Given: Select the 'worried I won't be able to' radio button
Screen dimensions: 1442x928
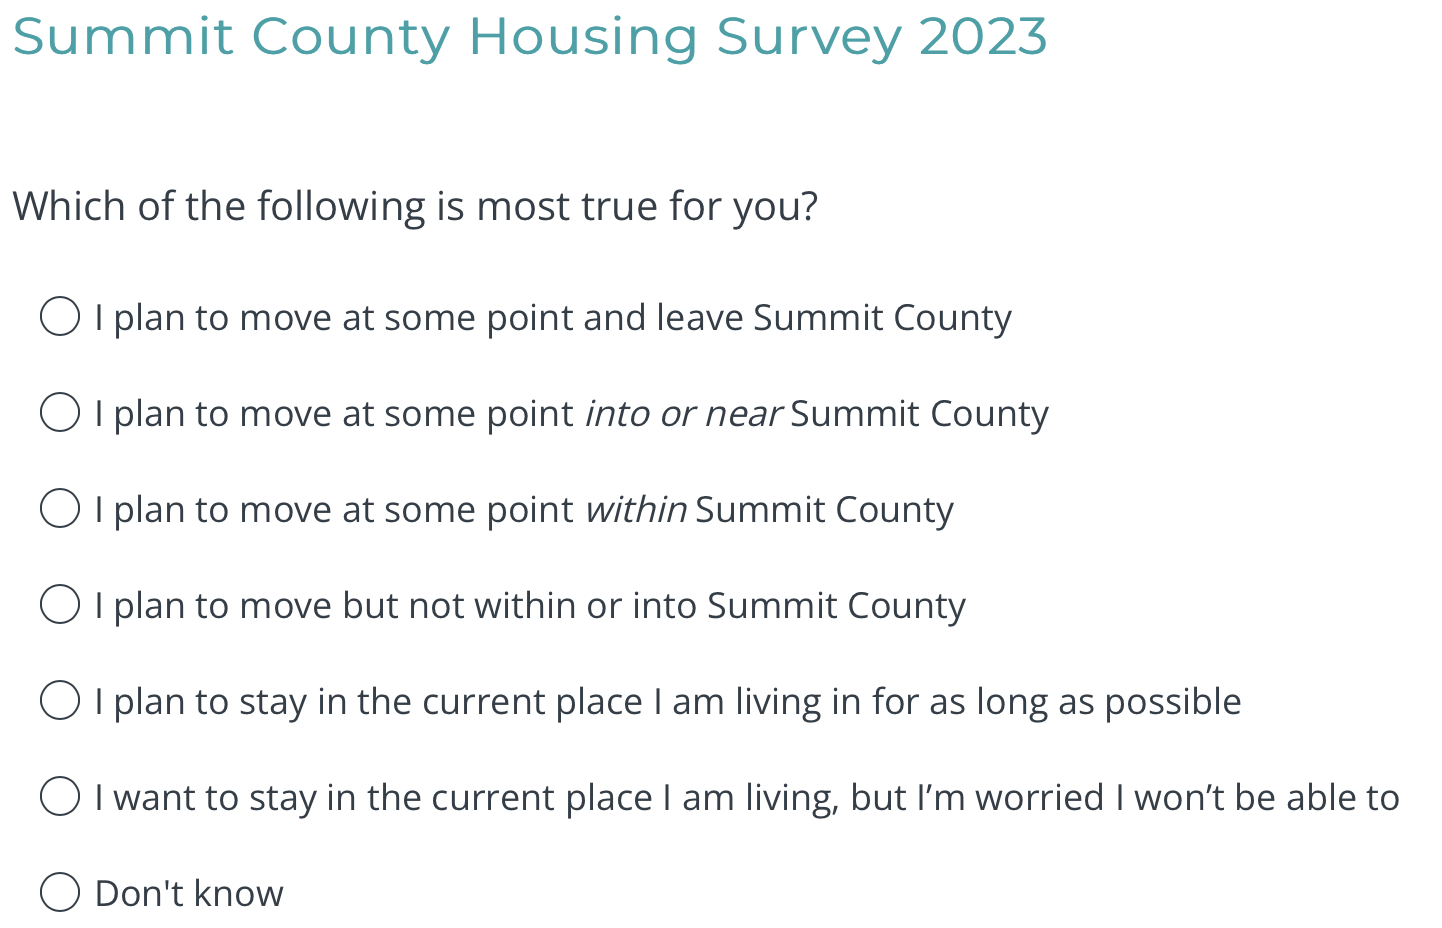Looking at the screenshot, I should (x=60, y=797).
